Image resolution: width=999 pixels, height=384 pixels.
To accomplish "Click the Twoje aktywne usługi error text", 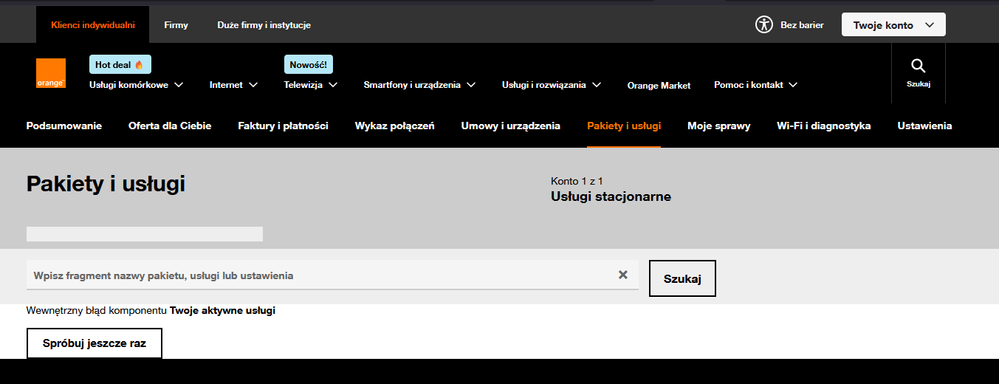I will (222, 311).
